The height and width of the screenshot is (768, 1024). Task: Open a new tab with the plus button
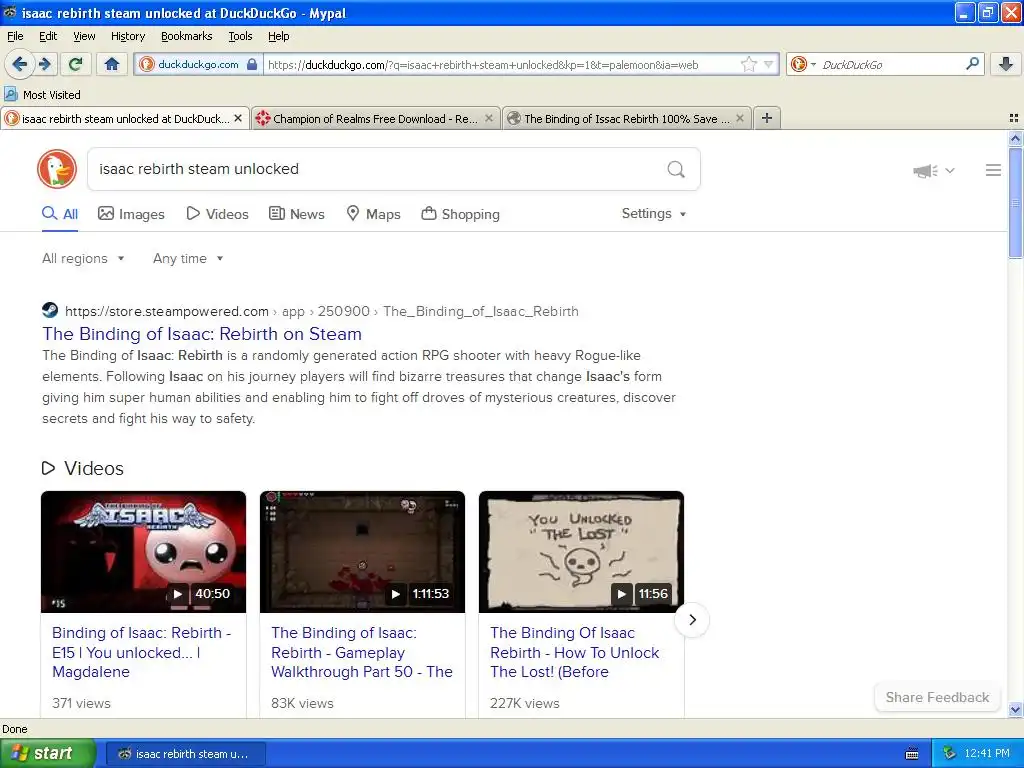tap(767, 118)
